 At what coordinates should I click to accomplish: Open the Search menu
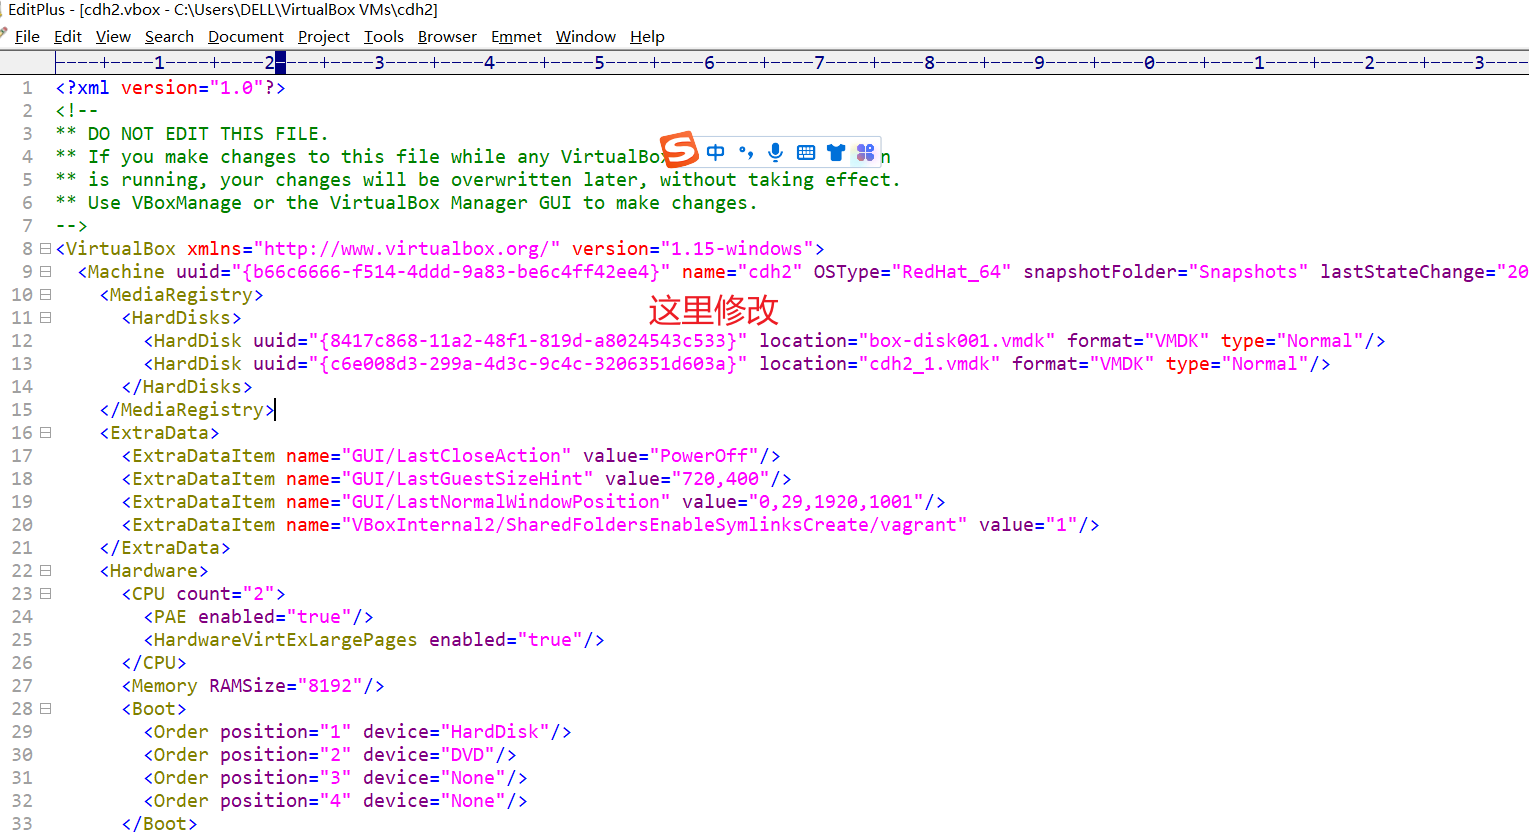(x=169, y=37)
